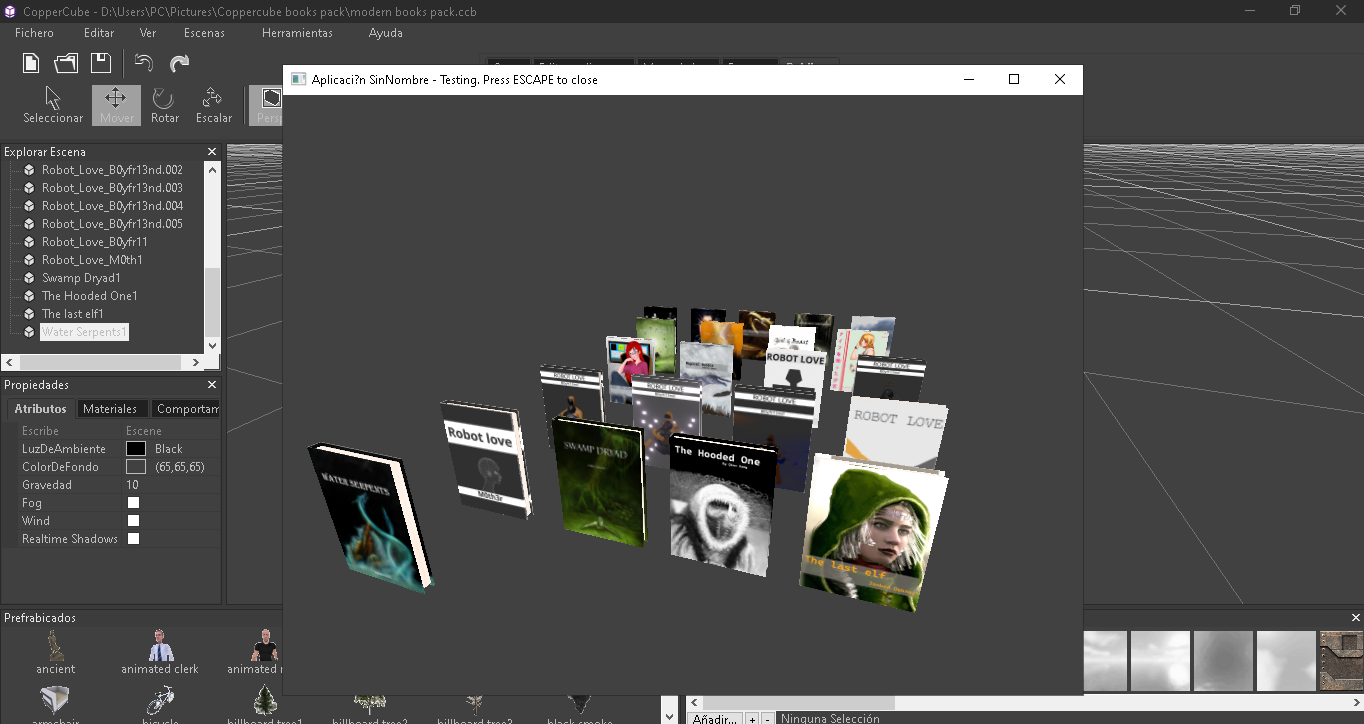Select The last elf1 node
Image resolution: width=1364 pixels, height=724 pixels.
[x=73, y=314]
